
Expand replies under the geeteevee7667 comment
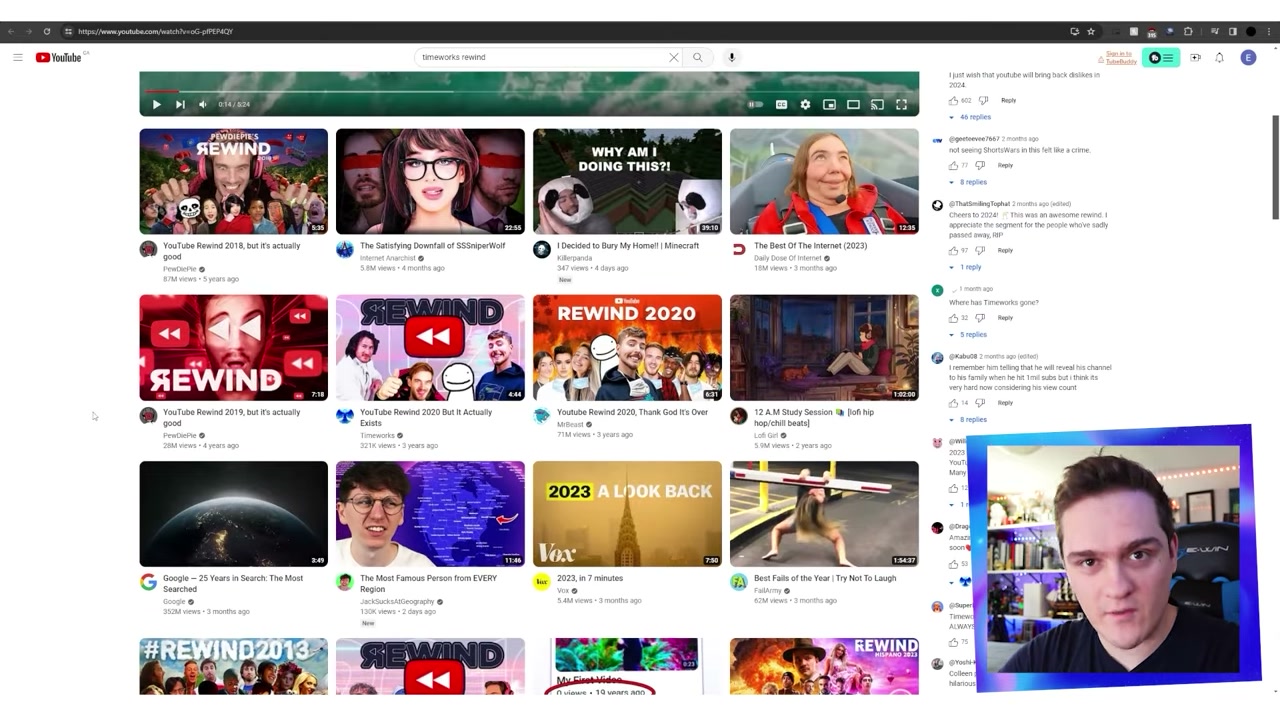[968, 182]
